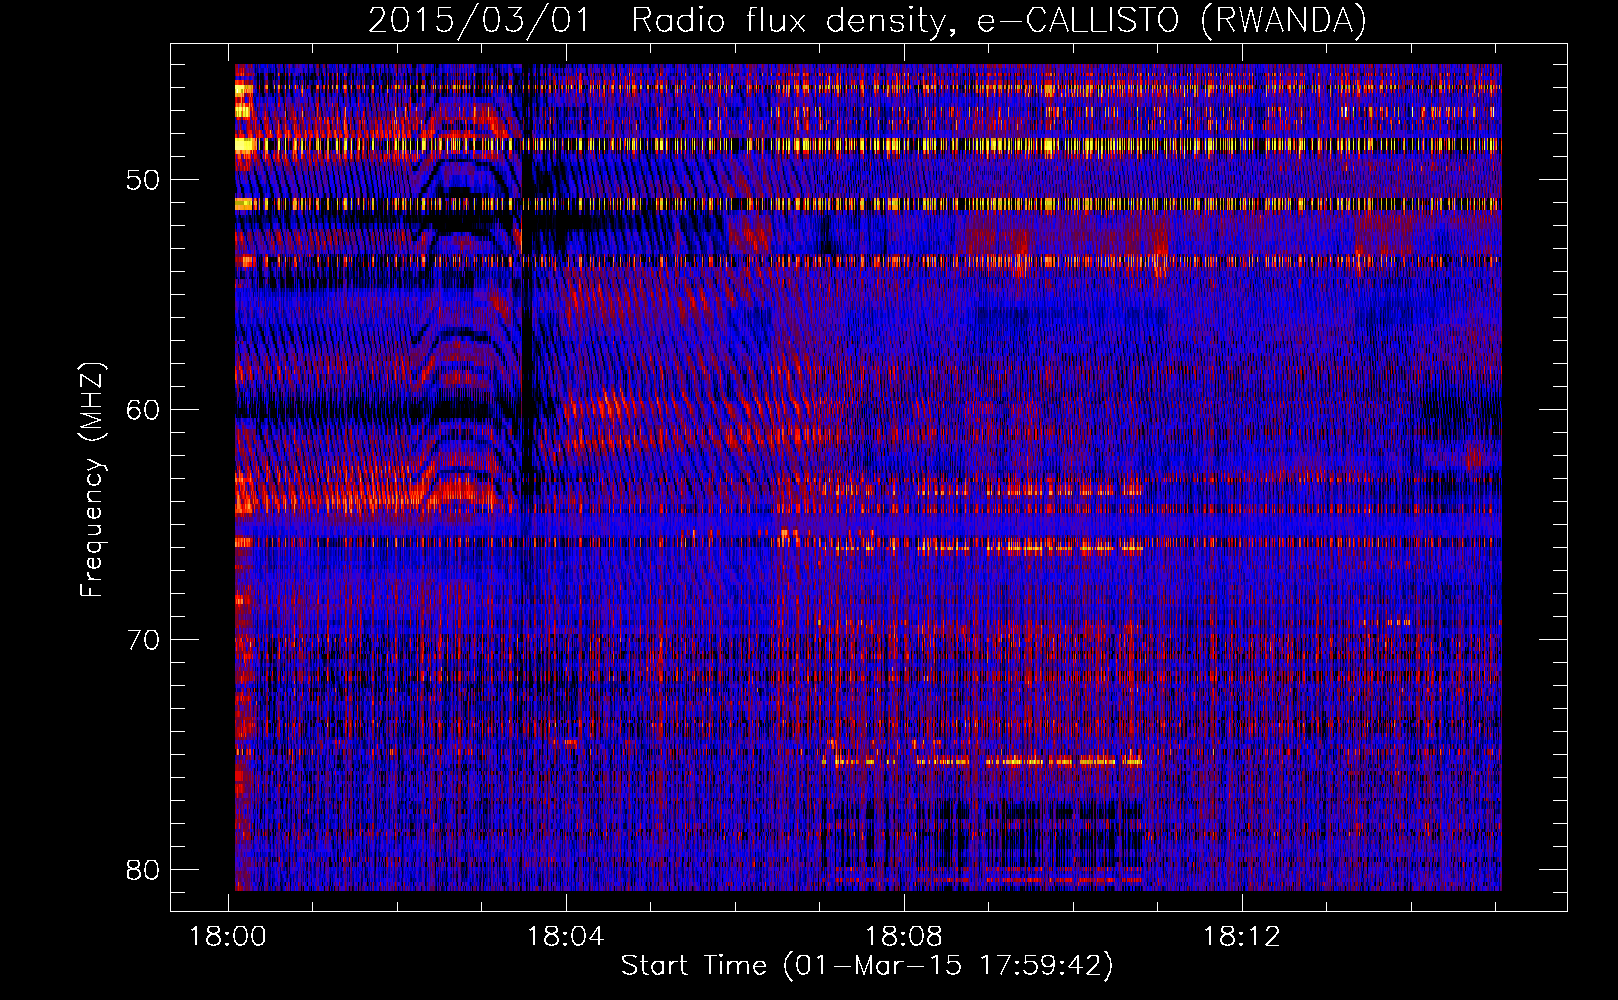The image size is (1618, 1000).
Task: Click the 50 frequency tick label
Action: point(144,180)
